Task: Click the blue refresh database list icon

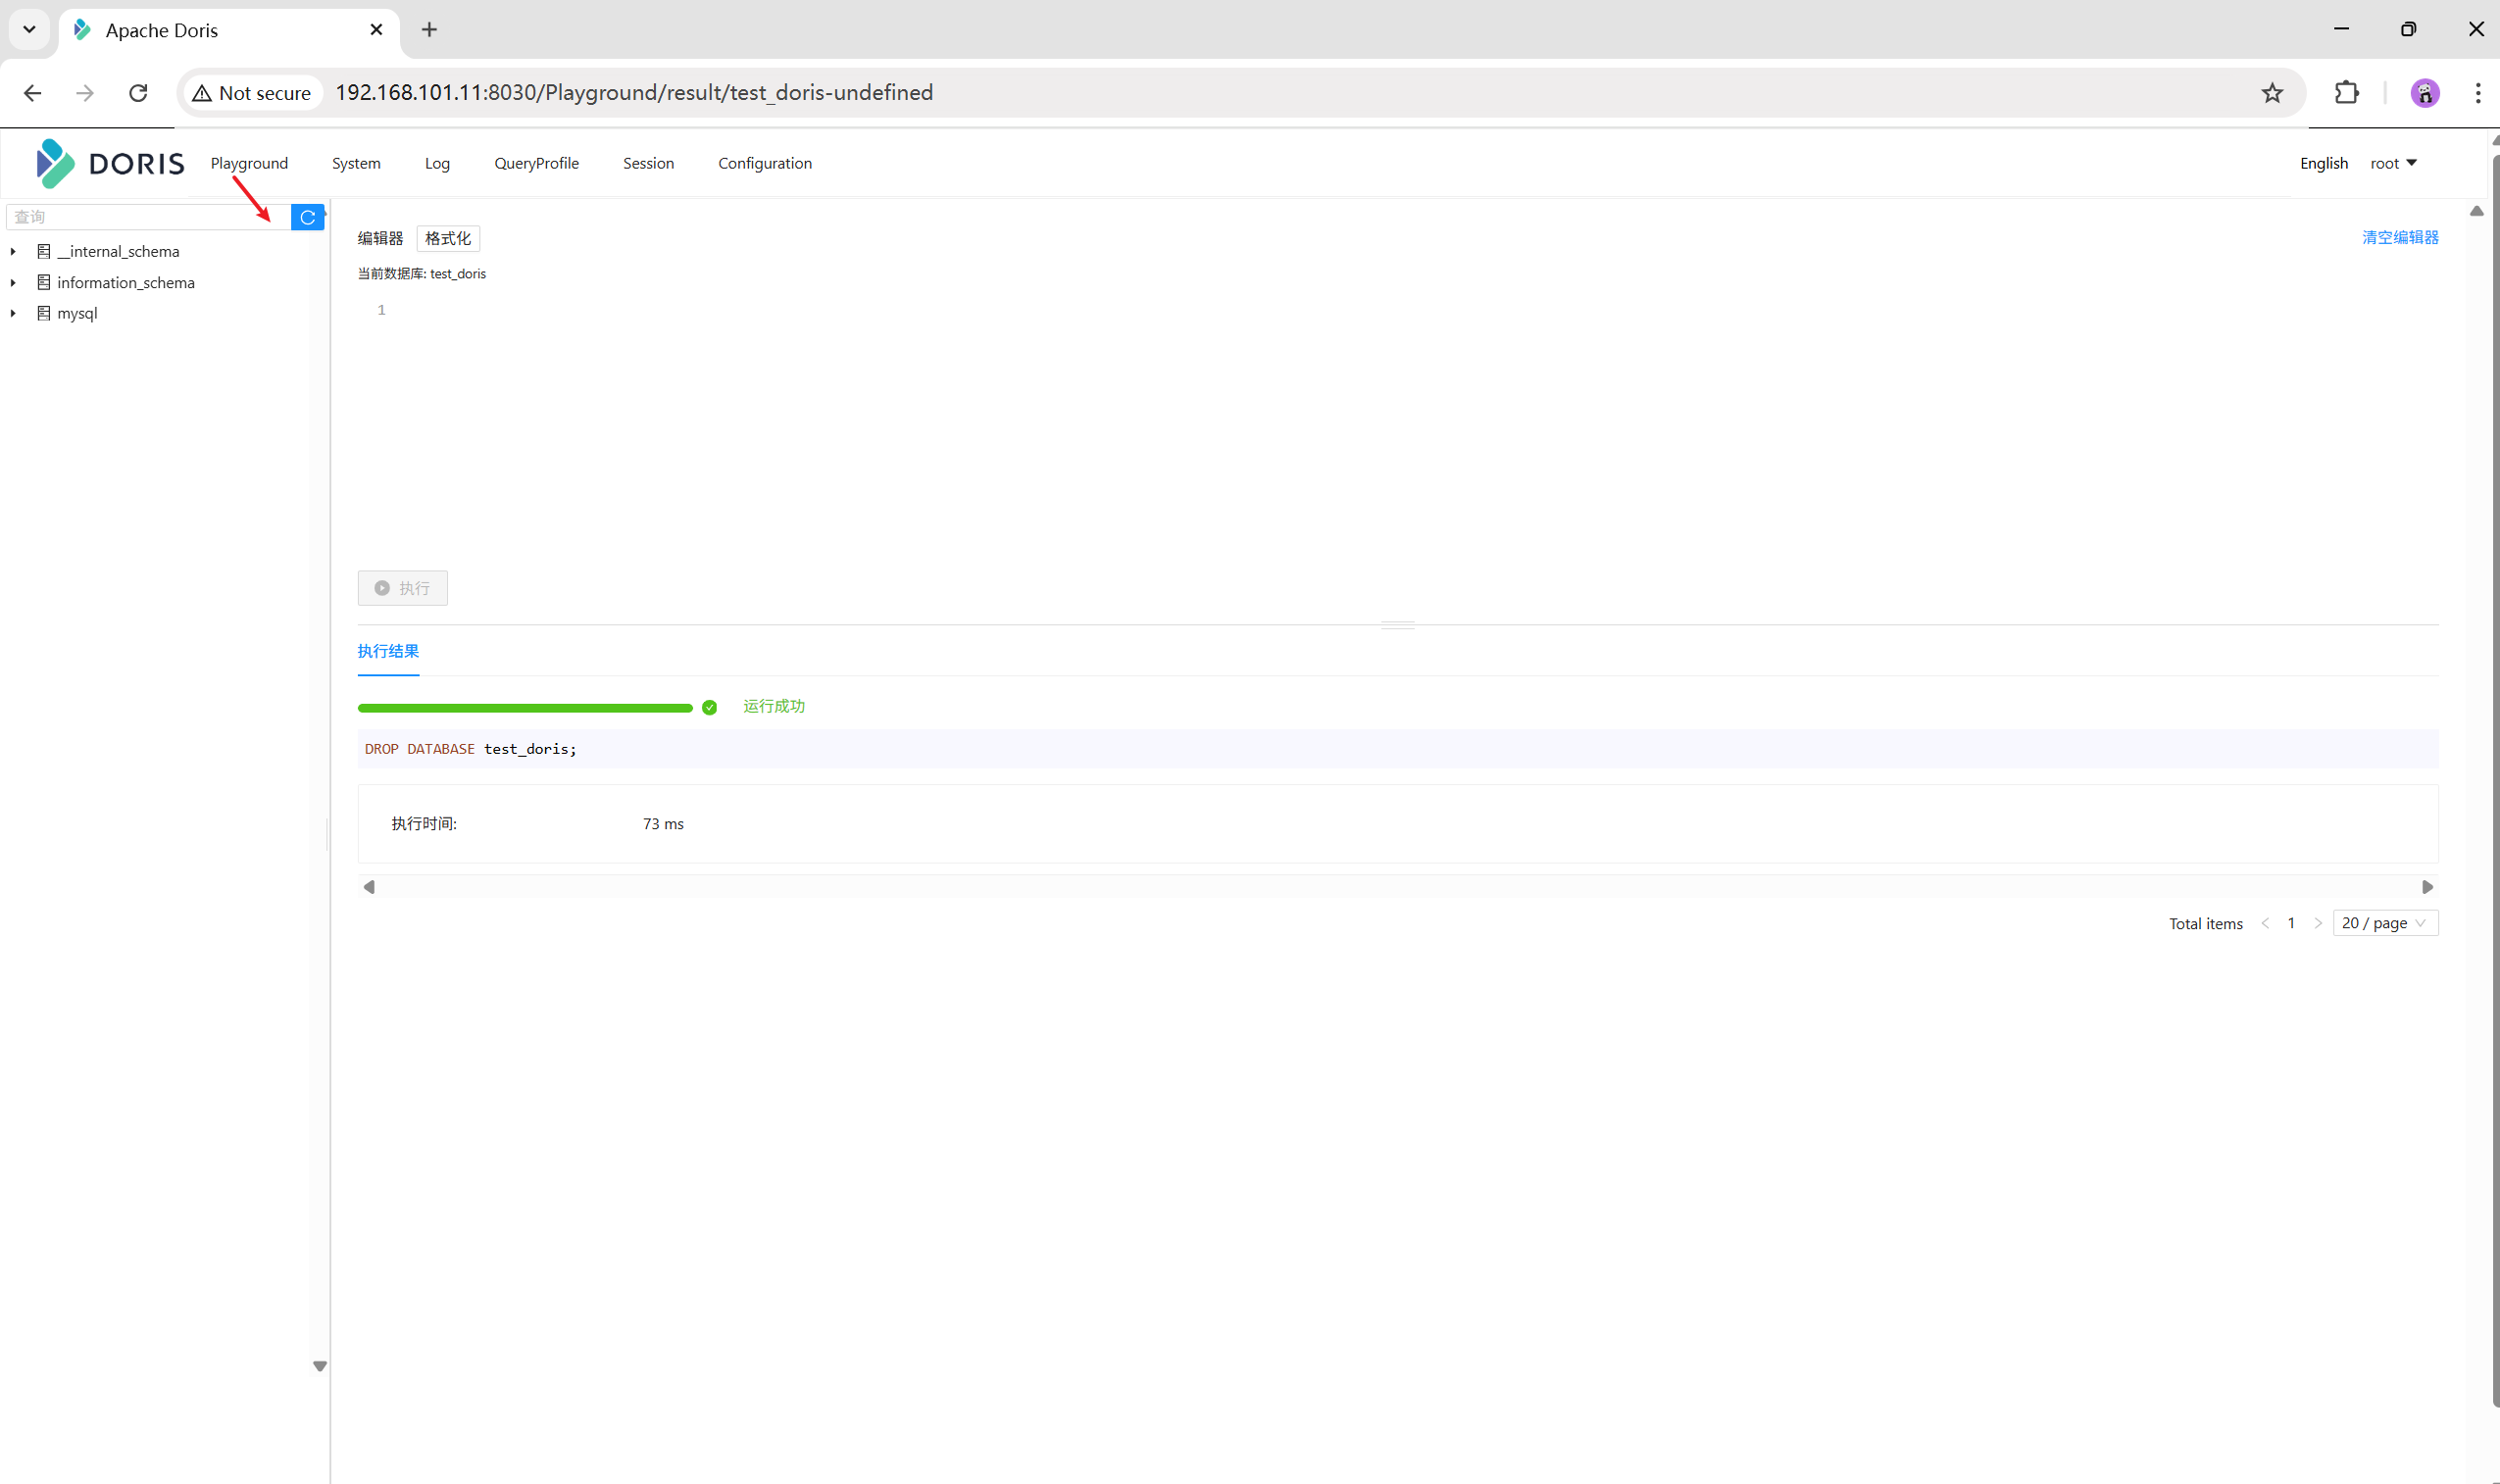Action: point(307,217)
